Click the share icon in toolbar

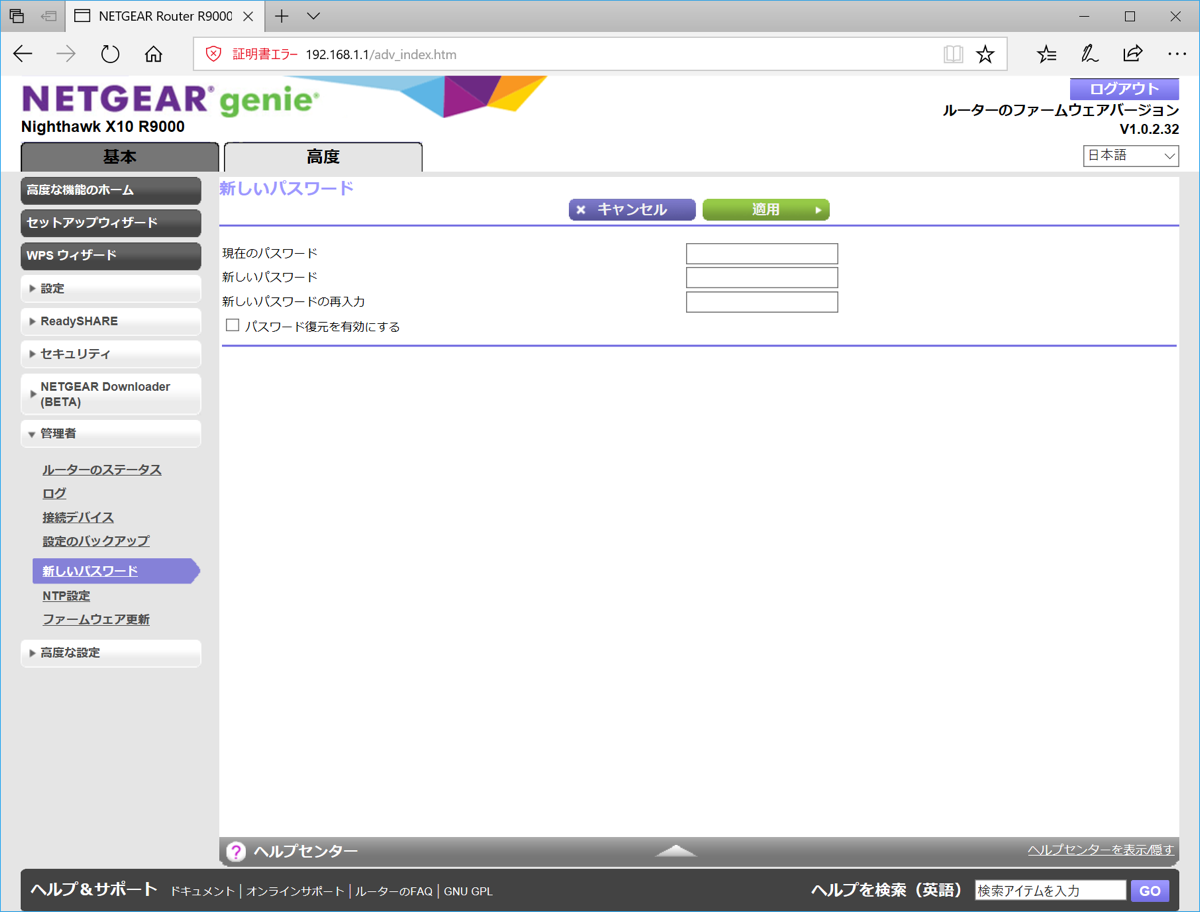coord(1132,54)
